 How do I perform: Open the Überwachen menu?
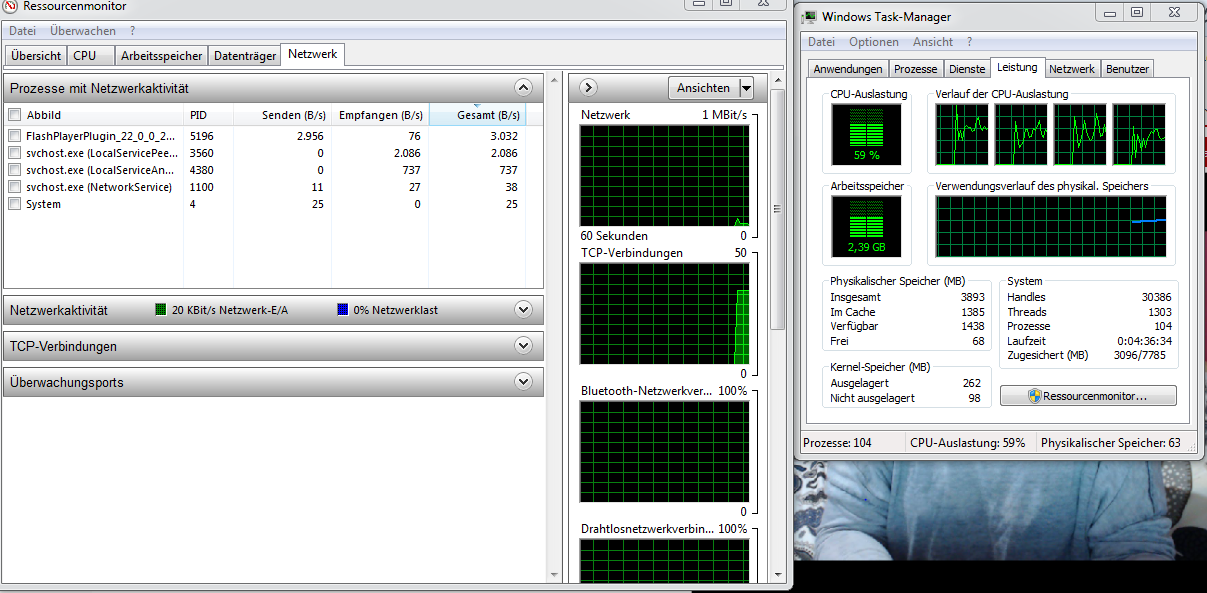coord(83,31)
